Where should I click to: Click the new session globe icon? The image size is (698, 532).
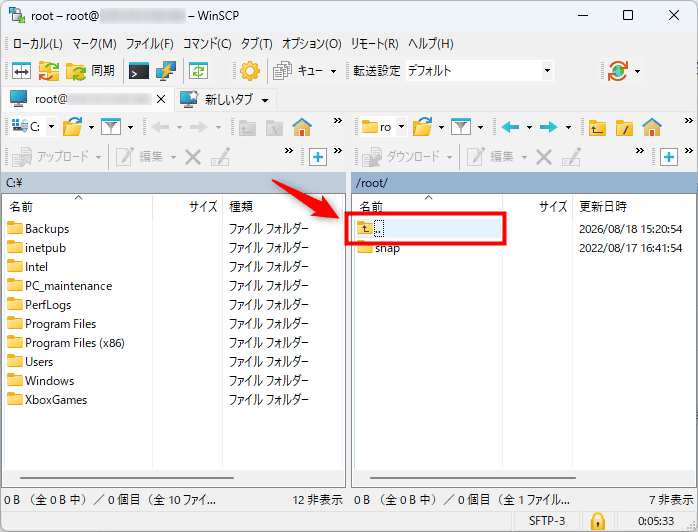tap(618, 71)
